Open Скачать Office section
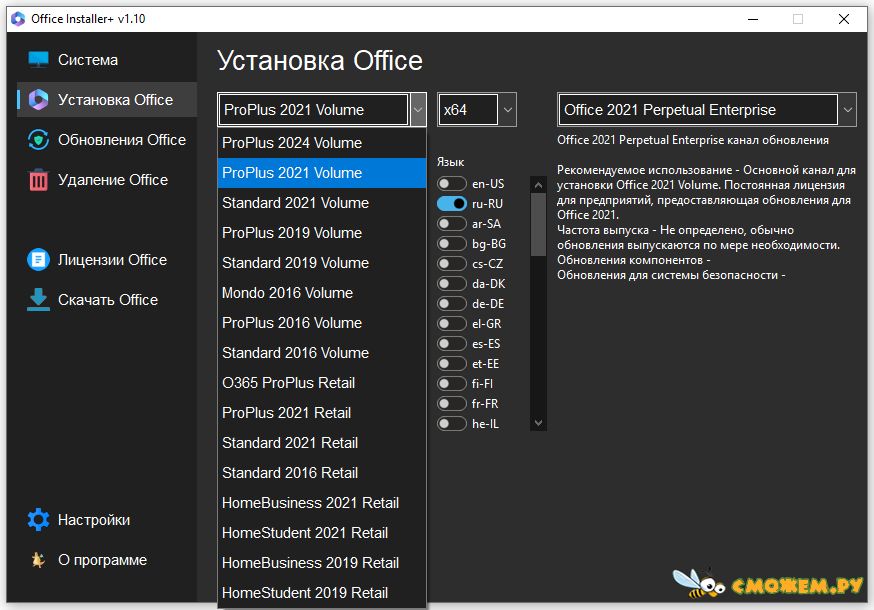Image resolution: width=874 pixels, height=610 pixels. [107, 299]
